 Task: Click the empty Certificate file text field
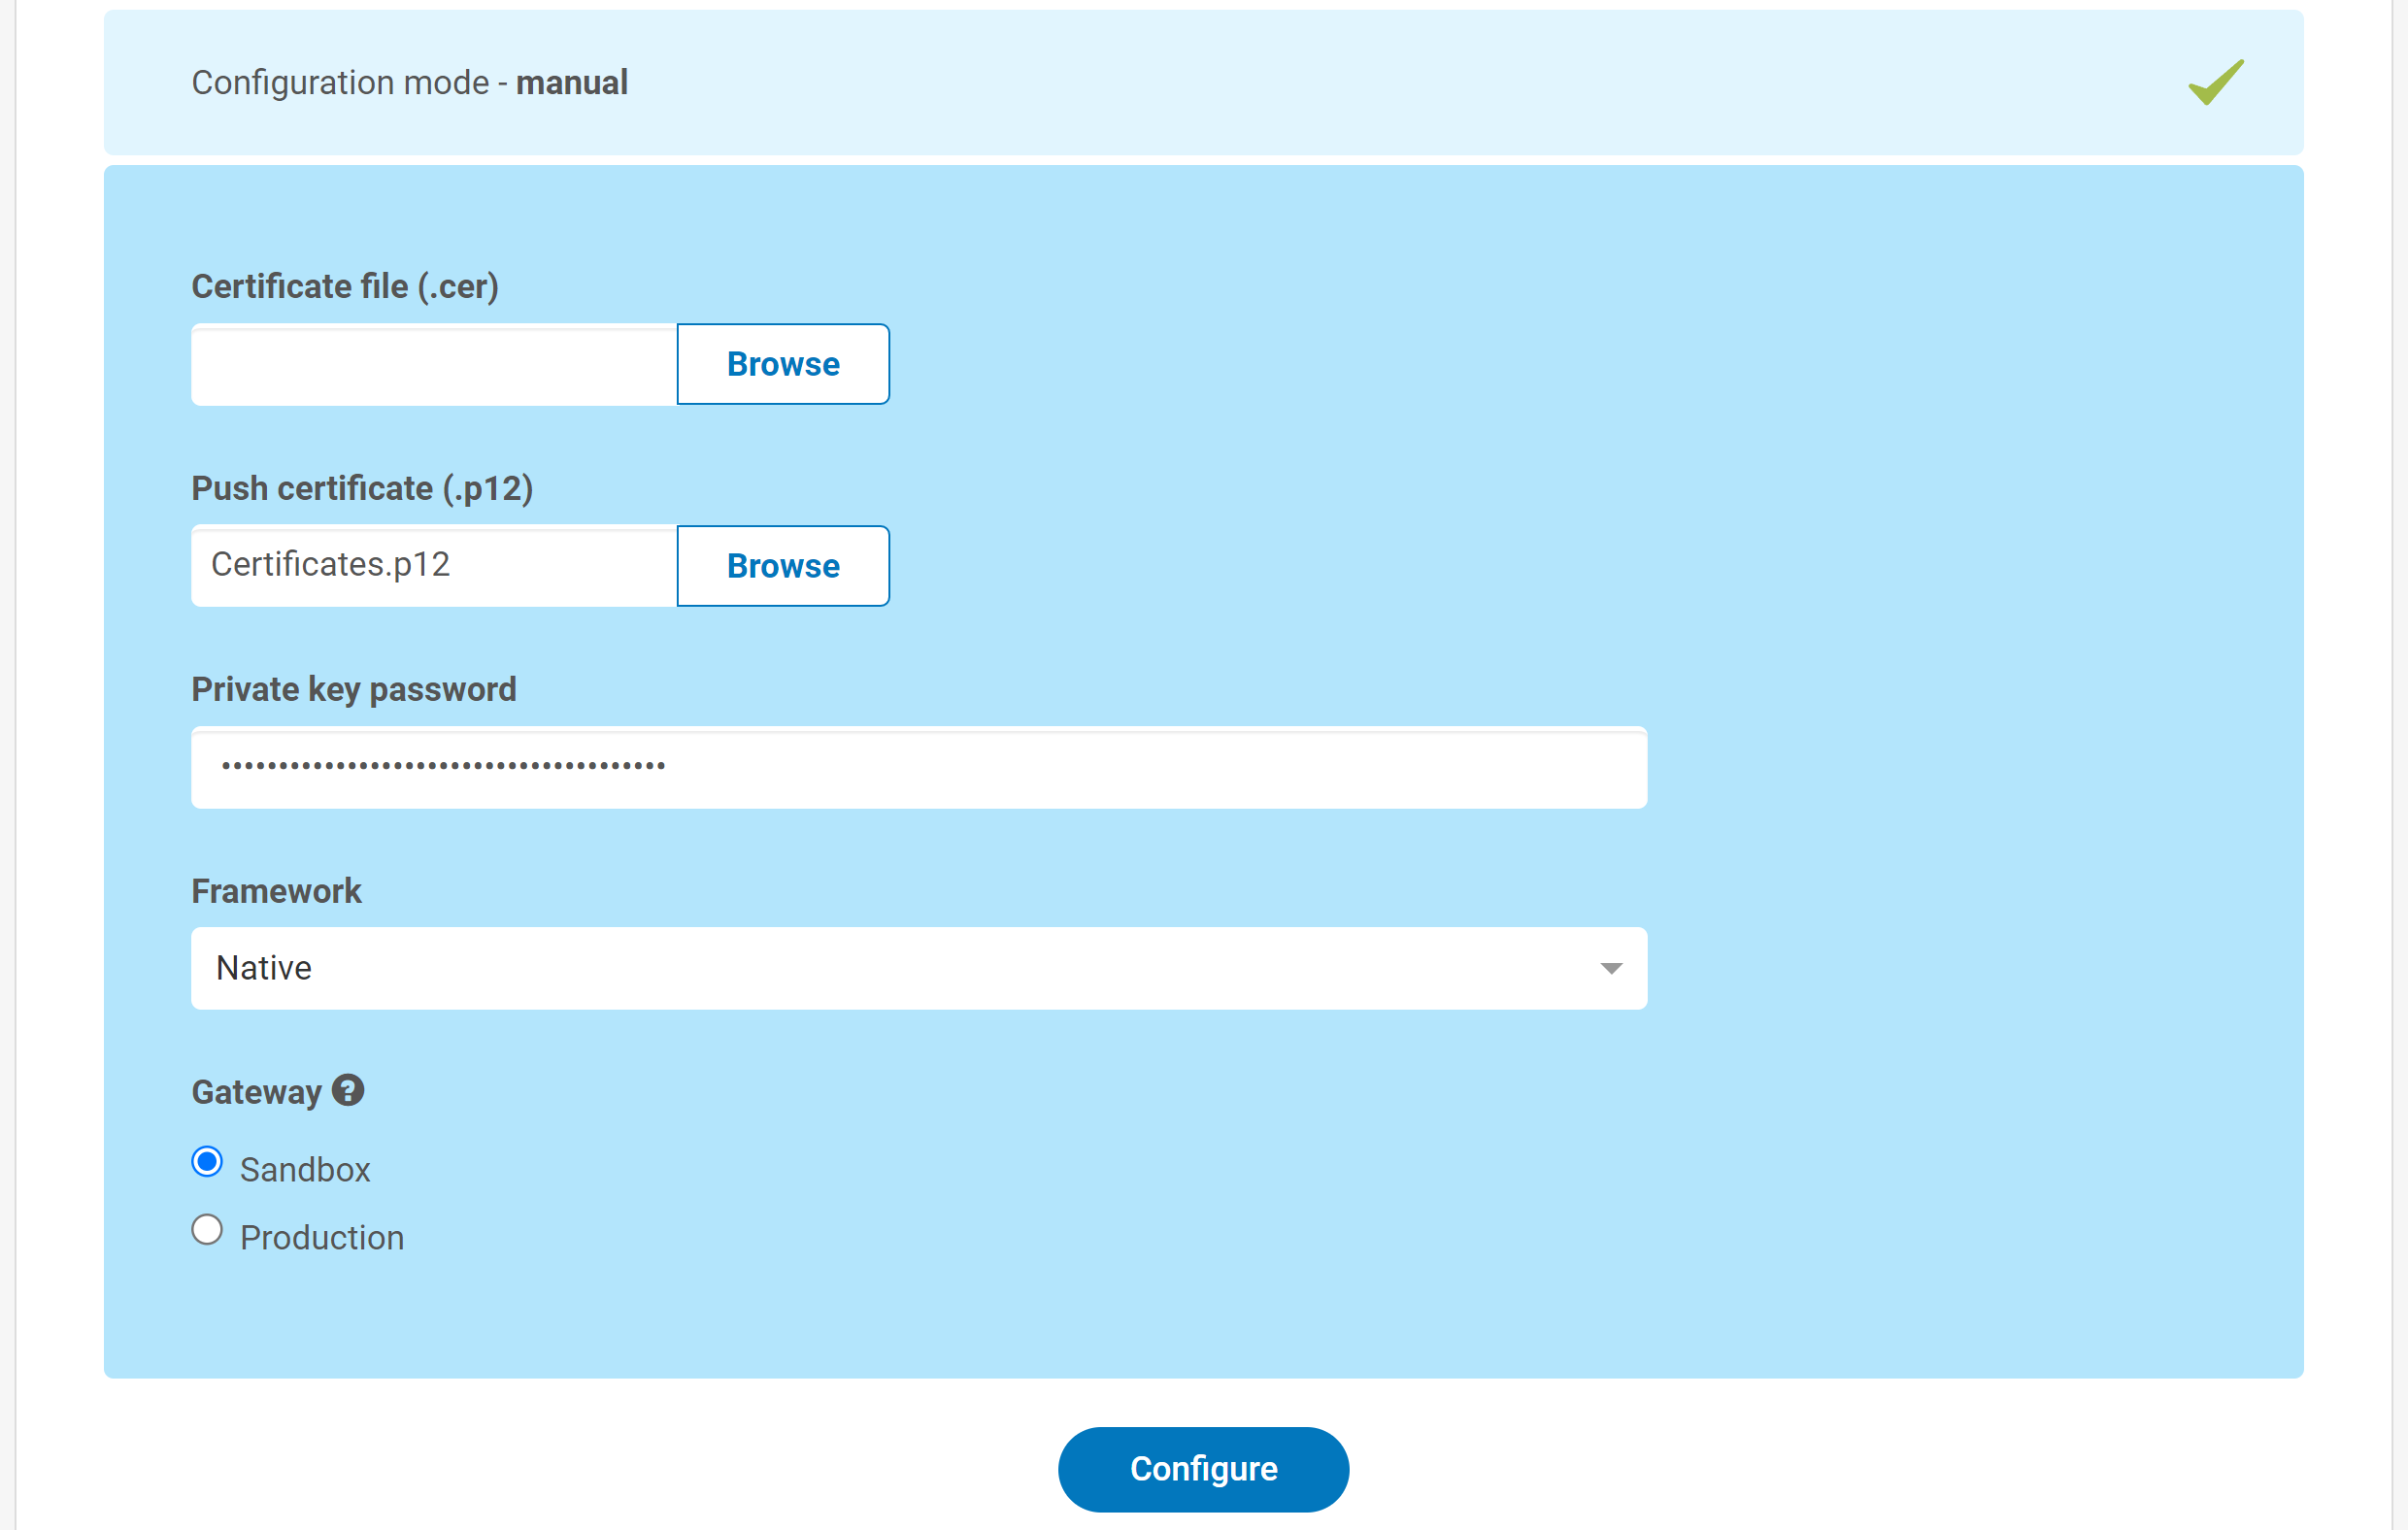pos(434,364)
